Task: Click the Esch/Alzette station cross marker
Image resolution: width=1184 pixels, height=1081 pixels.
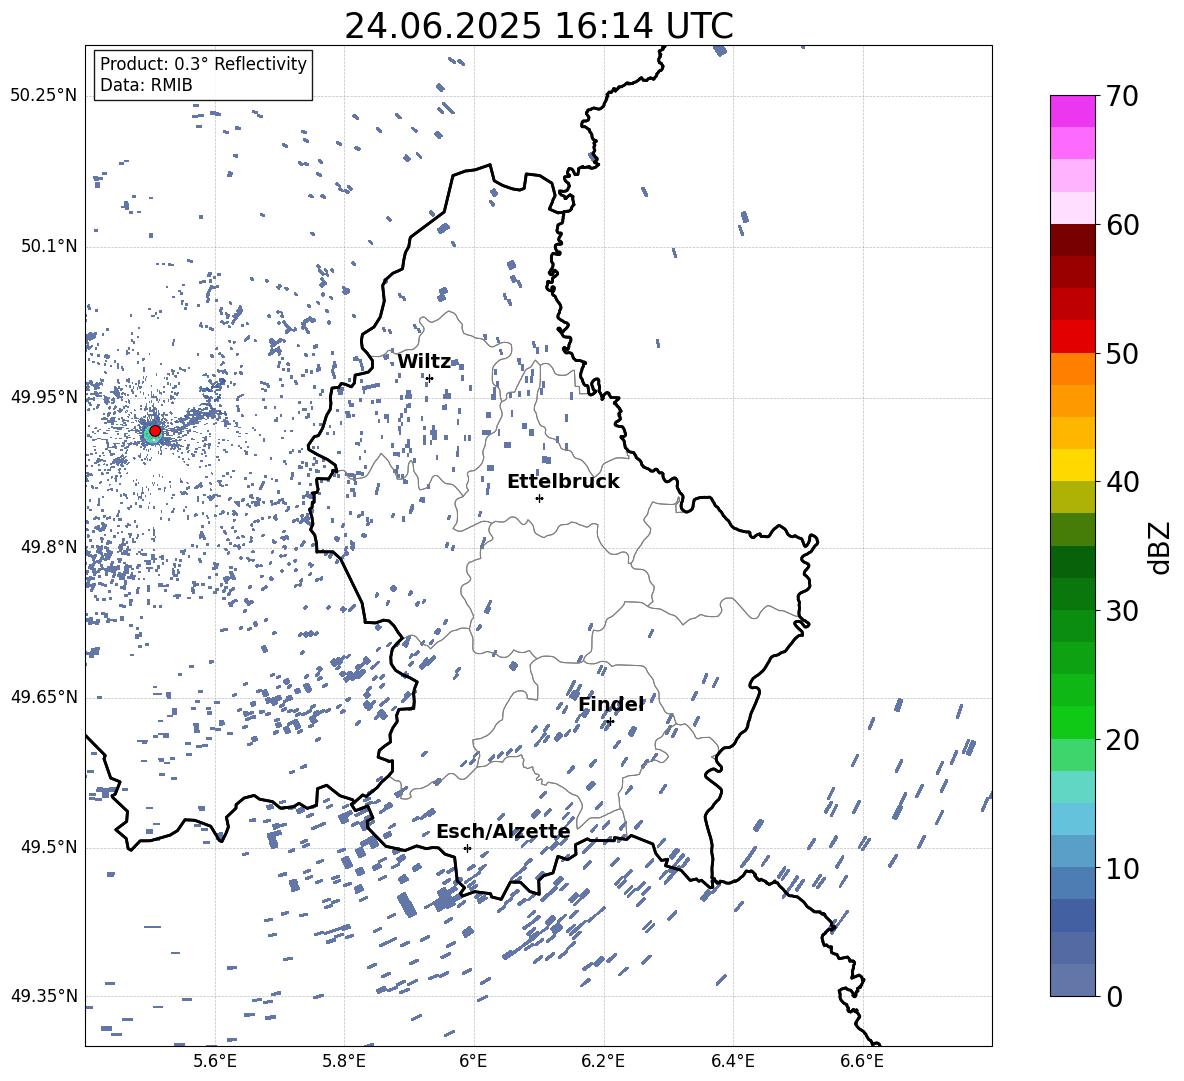Action: point(467,848)
